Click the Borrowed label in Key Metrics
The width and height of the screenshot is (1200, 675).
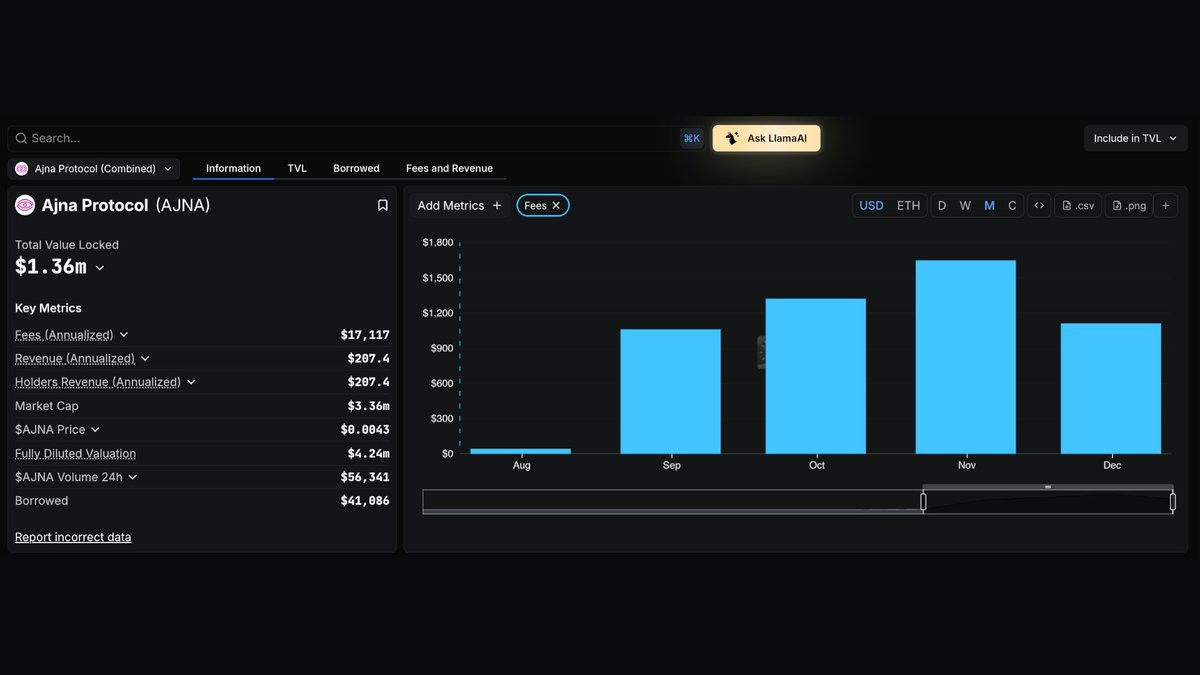tap(42, 501)
